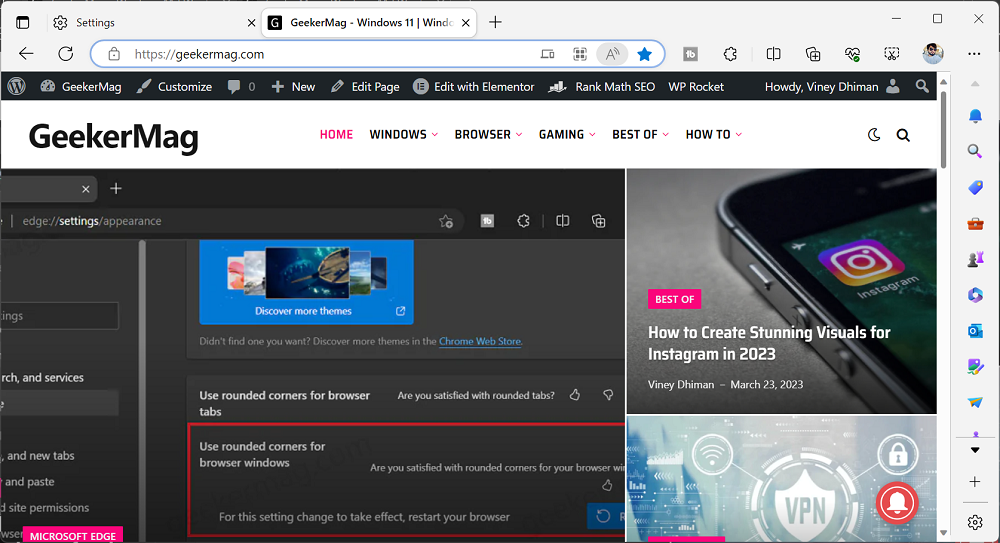Expand the WINDOWS nav menu
Image resolution: width=1000 pixels, height=543 pixels.
click(x=403, y=135)
